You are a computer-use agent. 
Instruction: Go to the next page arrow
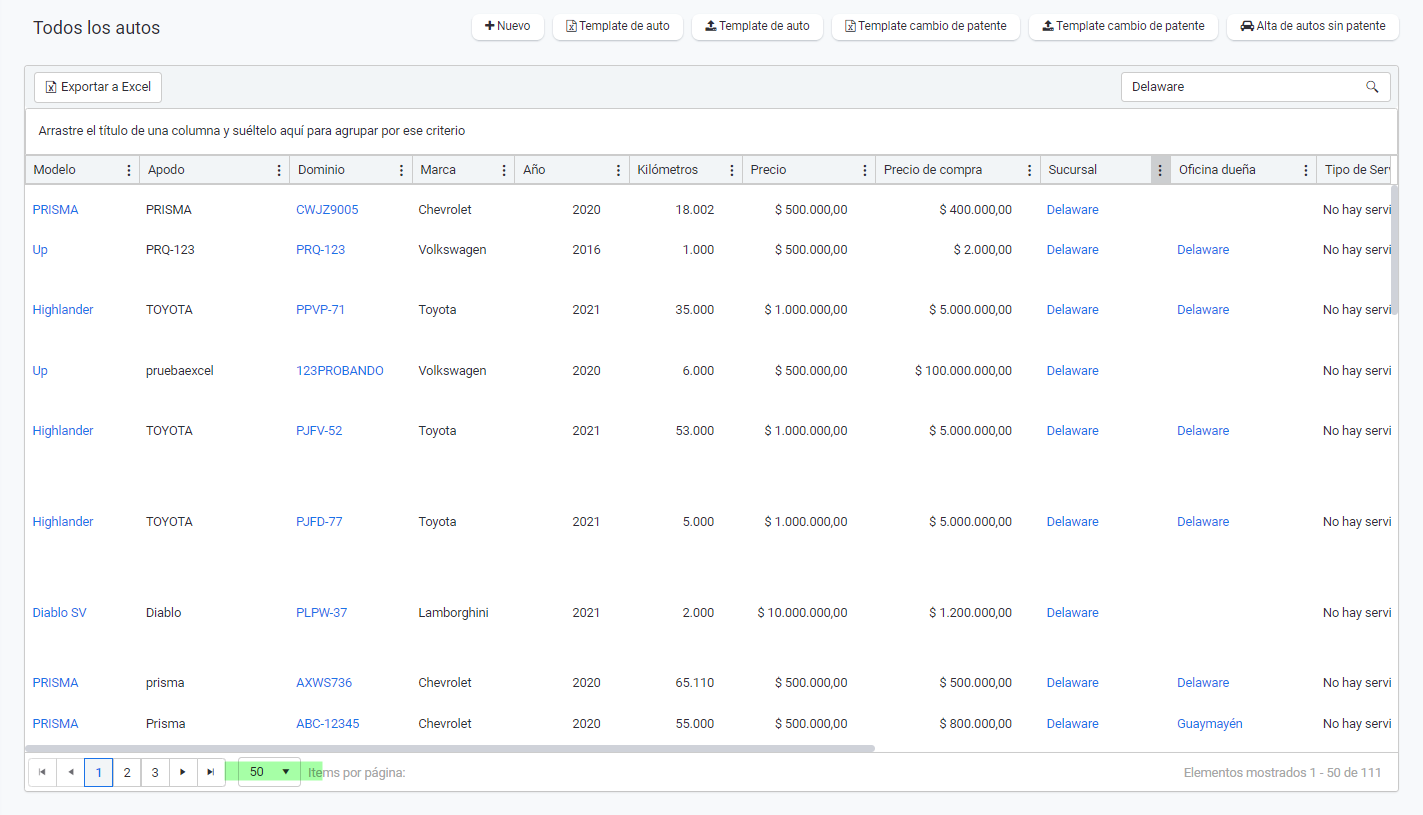(183, 772)
